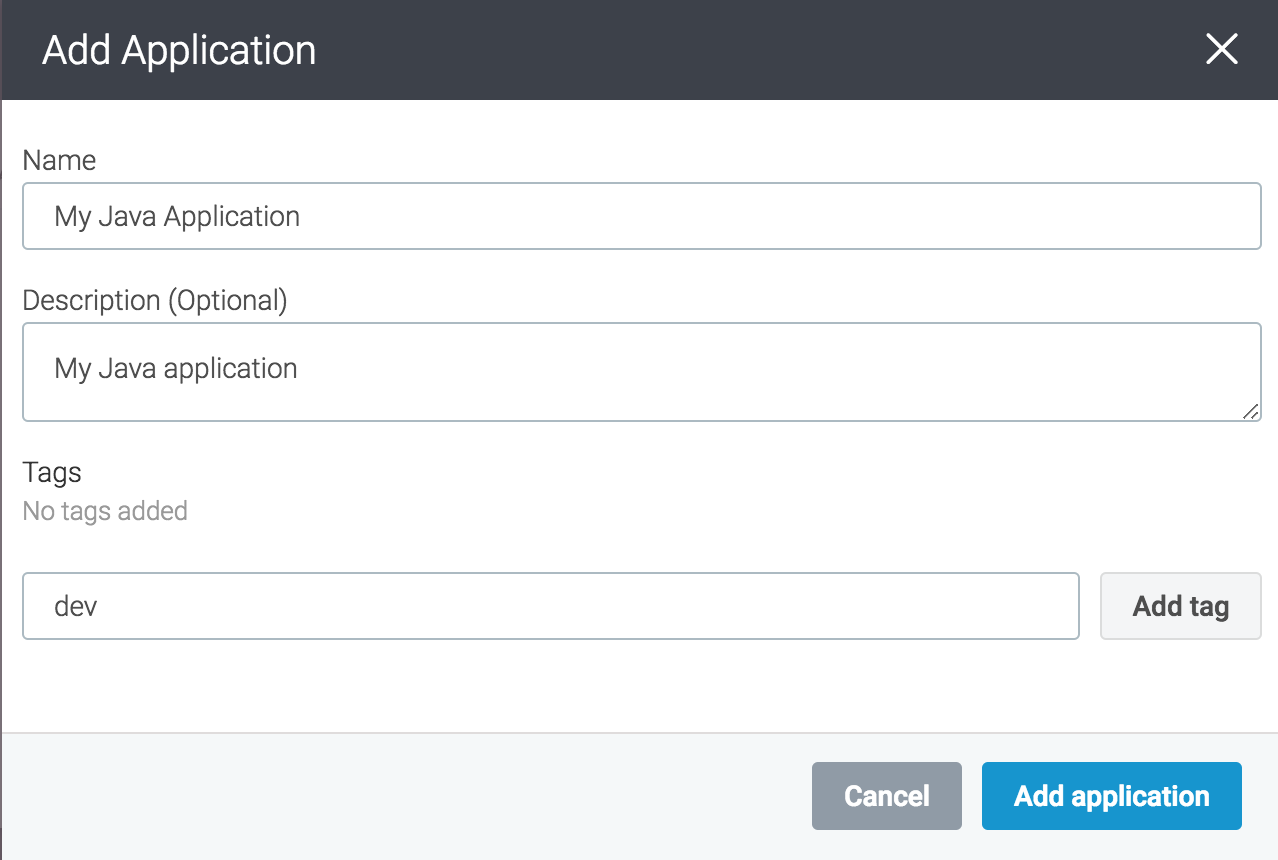Click the No tags added text
This screenshot has width=1278, height=860.
click(x=105, y=511)
